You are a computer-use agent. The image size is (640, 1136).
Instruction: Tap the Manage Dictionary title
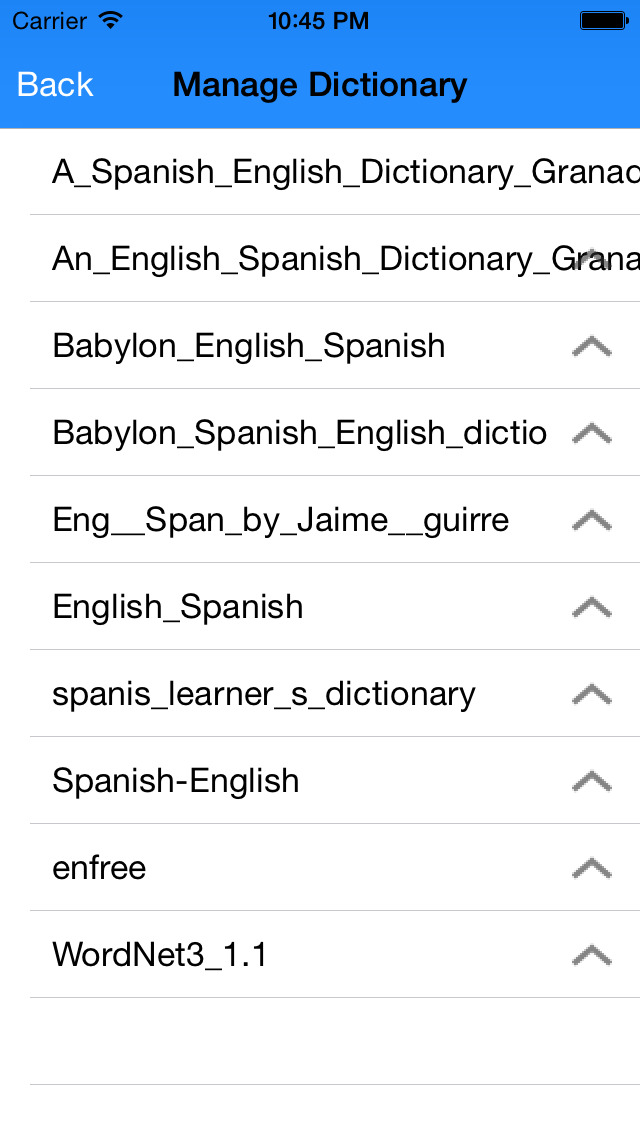click(319, 85)
